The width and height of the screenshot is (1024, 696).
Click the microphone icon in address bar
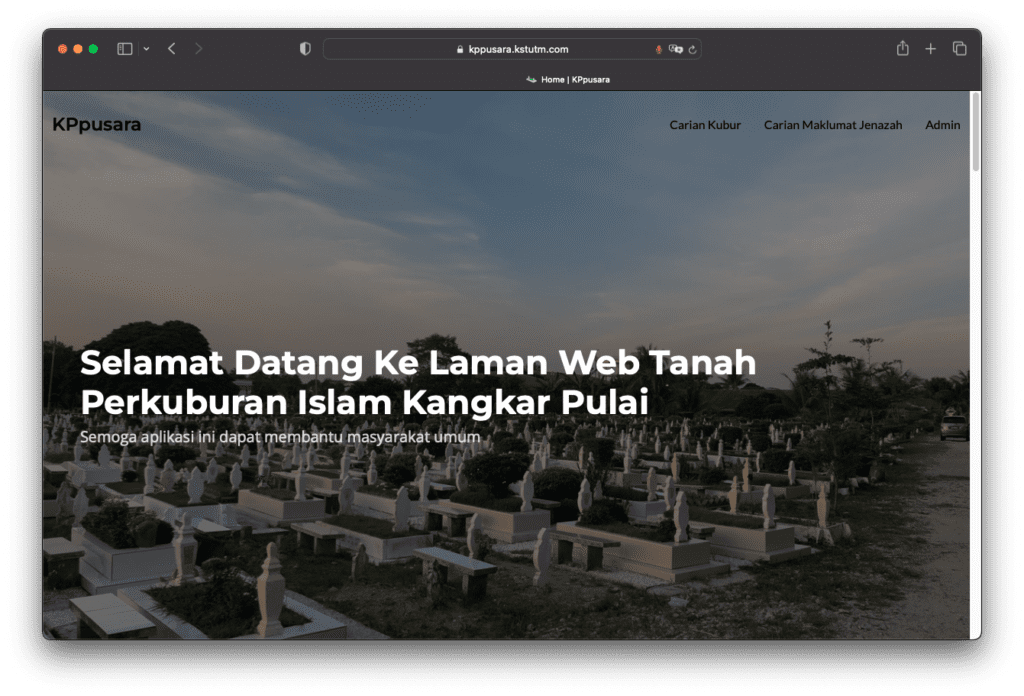(x=657, y=48)
